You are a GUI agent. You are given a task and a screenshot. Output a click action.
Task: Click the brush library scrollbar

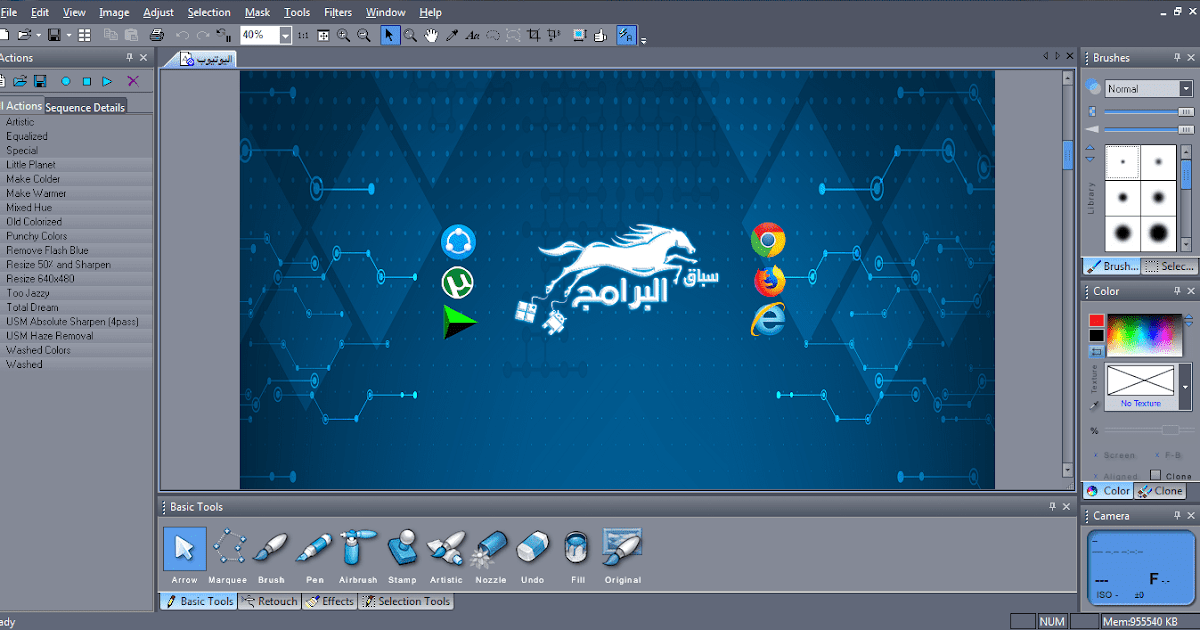point(1188,197)
